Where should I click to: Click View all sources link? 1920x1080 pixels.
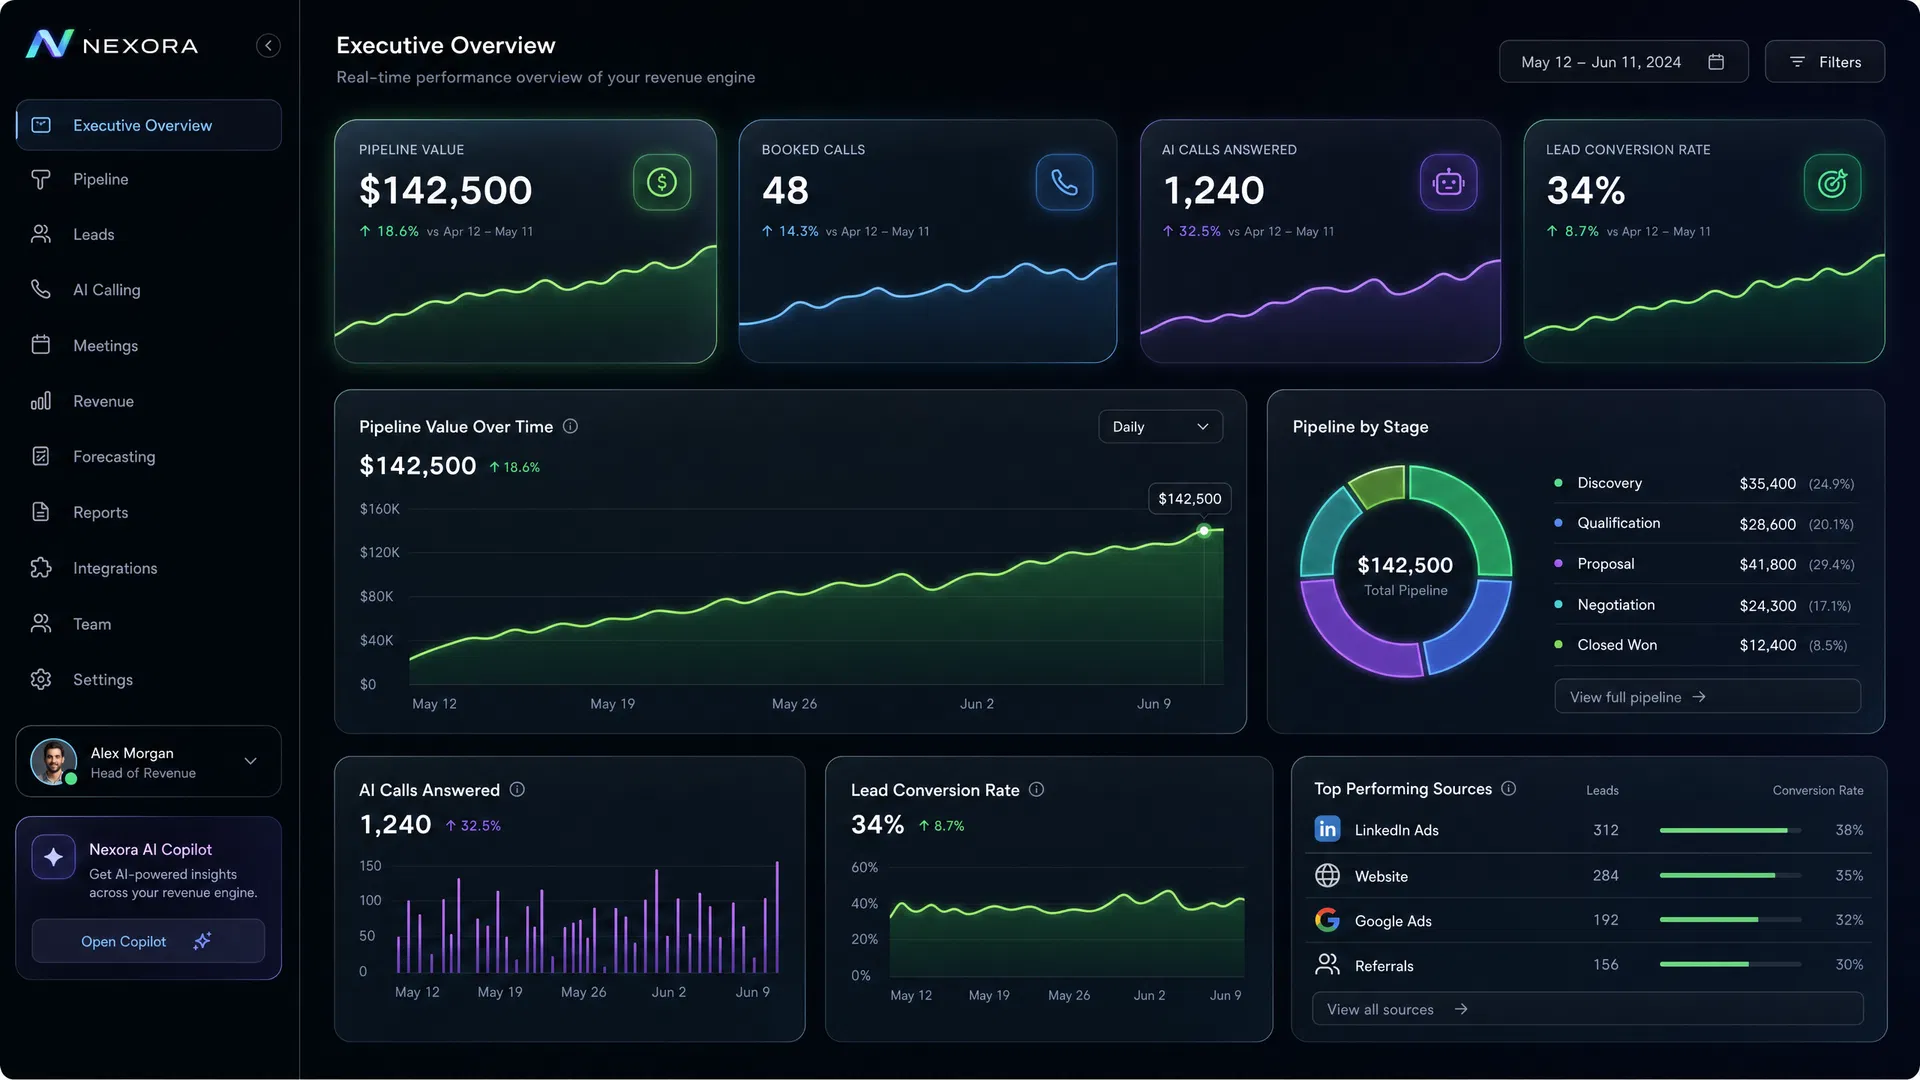coord(1587,1009)
